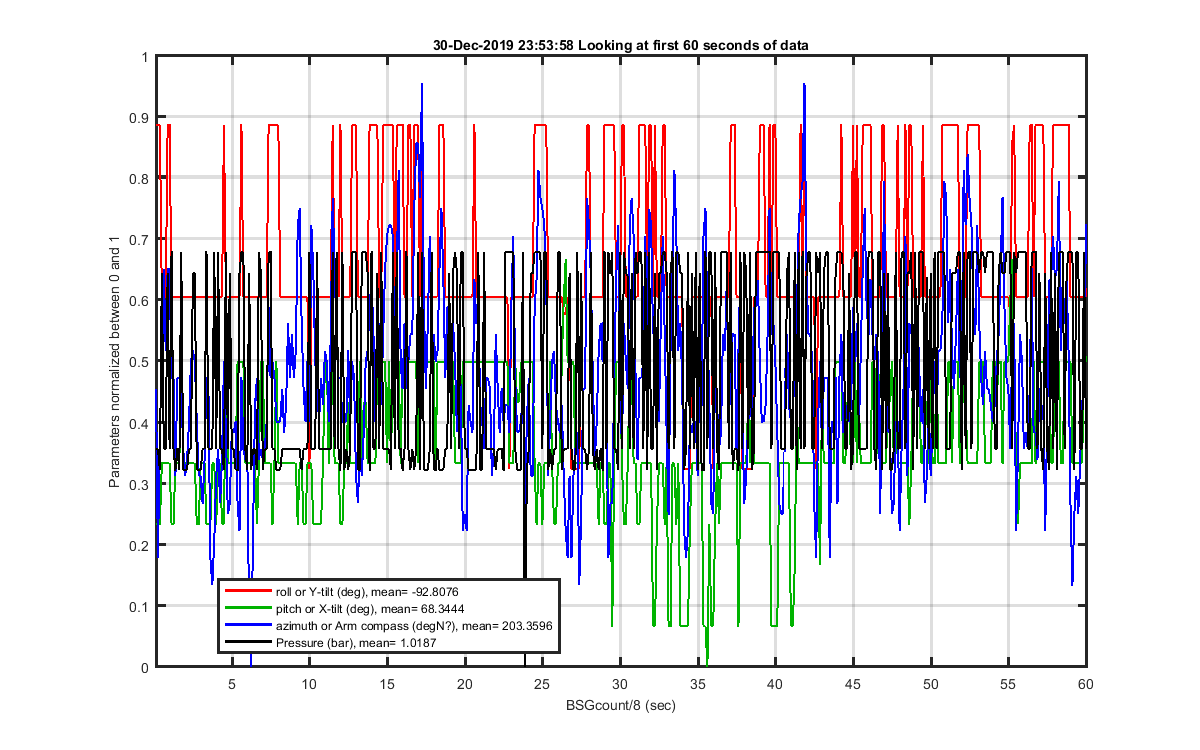The width and height of the screenshot is (1200, 750).
Task: Click y-axis tick label "0.2"
Action: 138,545
